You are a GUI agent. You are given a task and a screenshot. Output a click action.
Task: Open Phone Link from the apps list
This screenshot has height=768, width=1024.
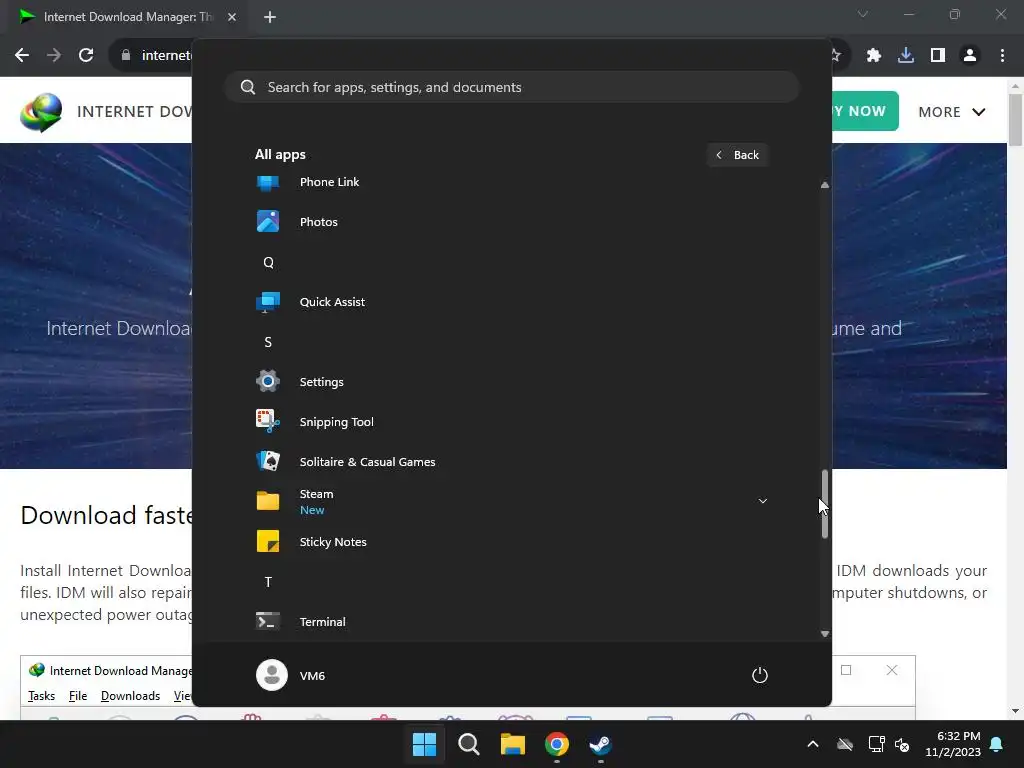tap(511, 182)
